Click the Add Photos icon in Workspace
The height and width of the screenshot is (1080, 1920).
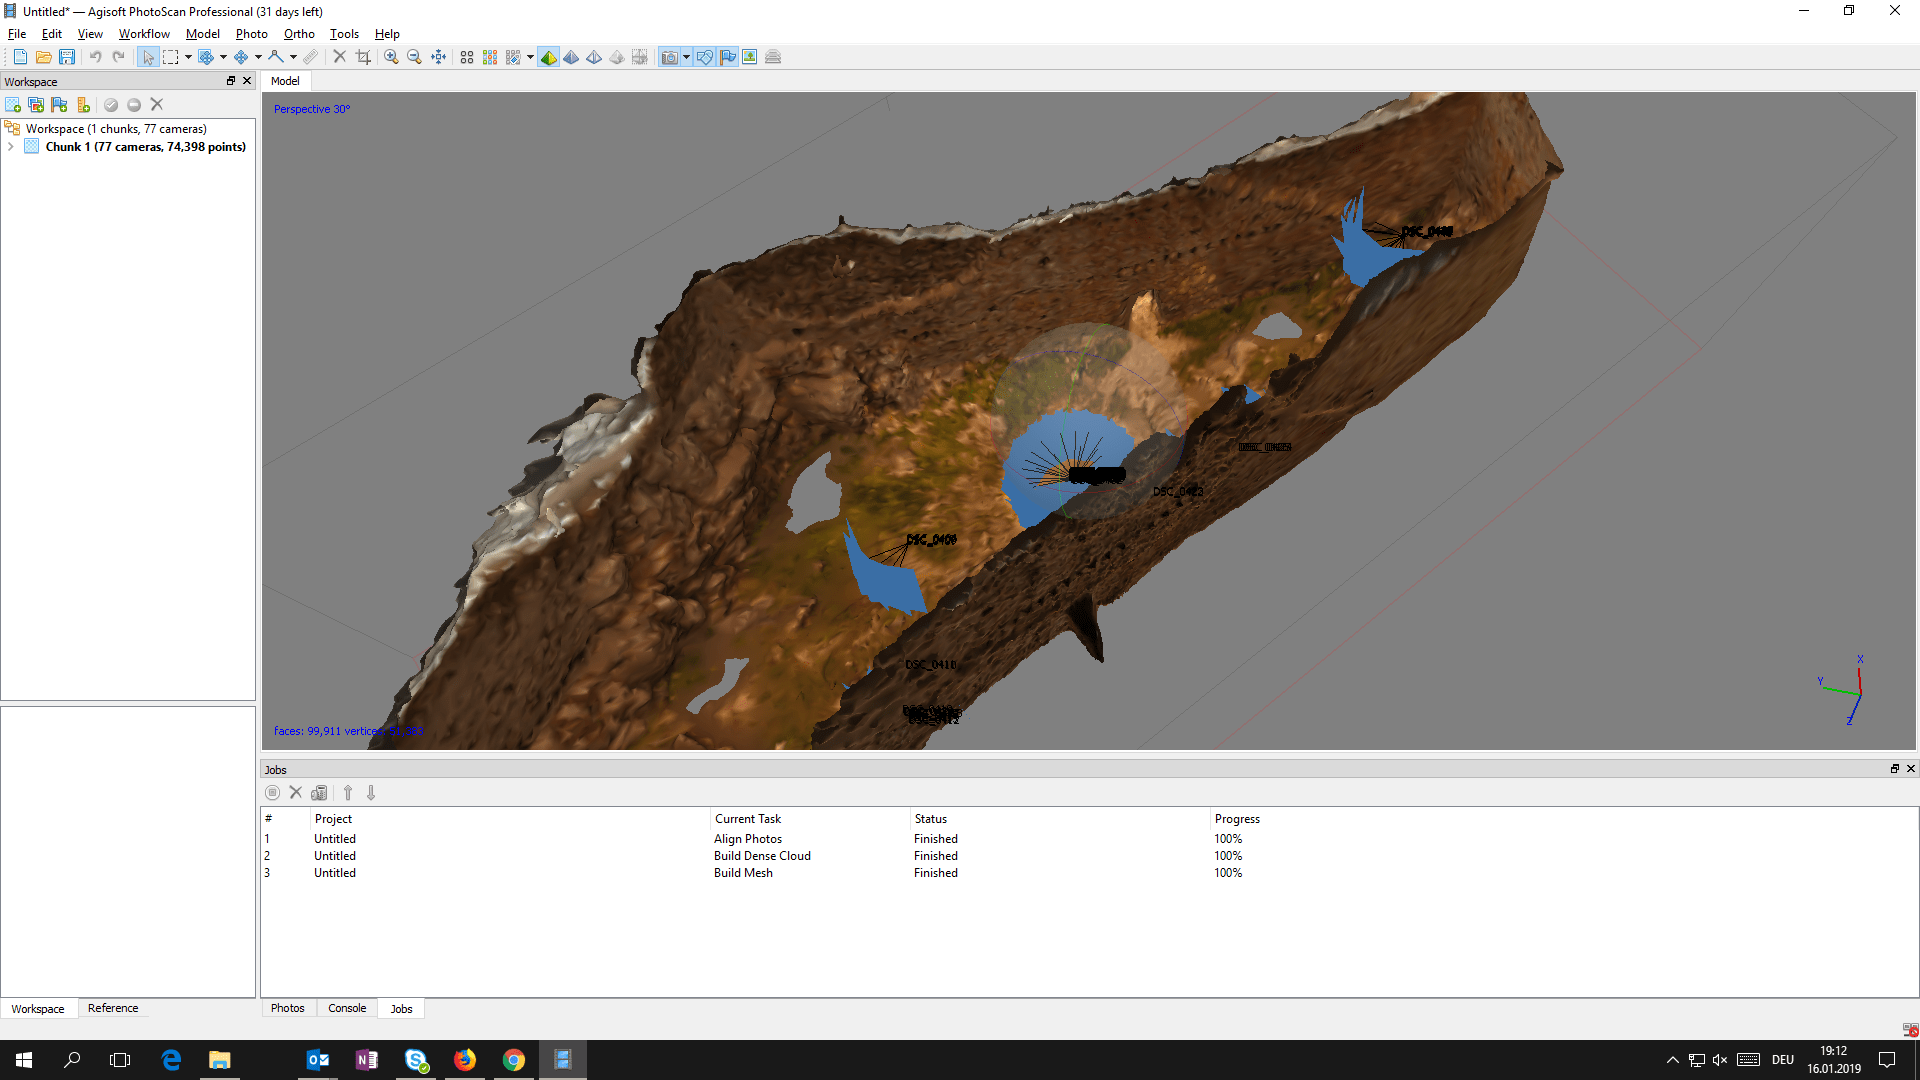tap(36, 105)
